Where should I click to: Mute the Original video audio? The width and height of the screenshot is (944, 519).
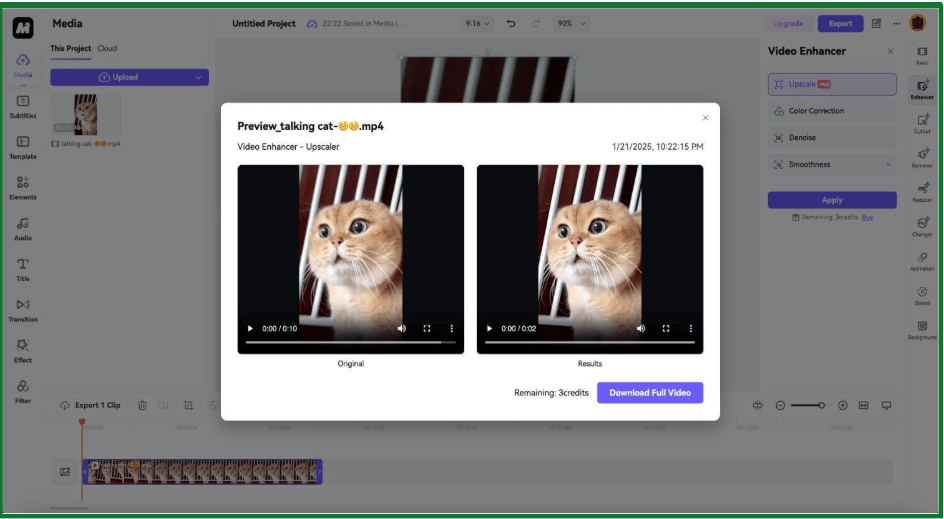402,328
